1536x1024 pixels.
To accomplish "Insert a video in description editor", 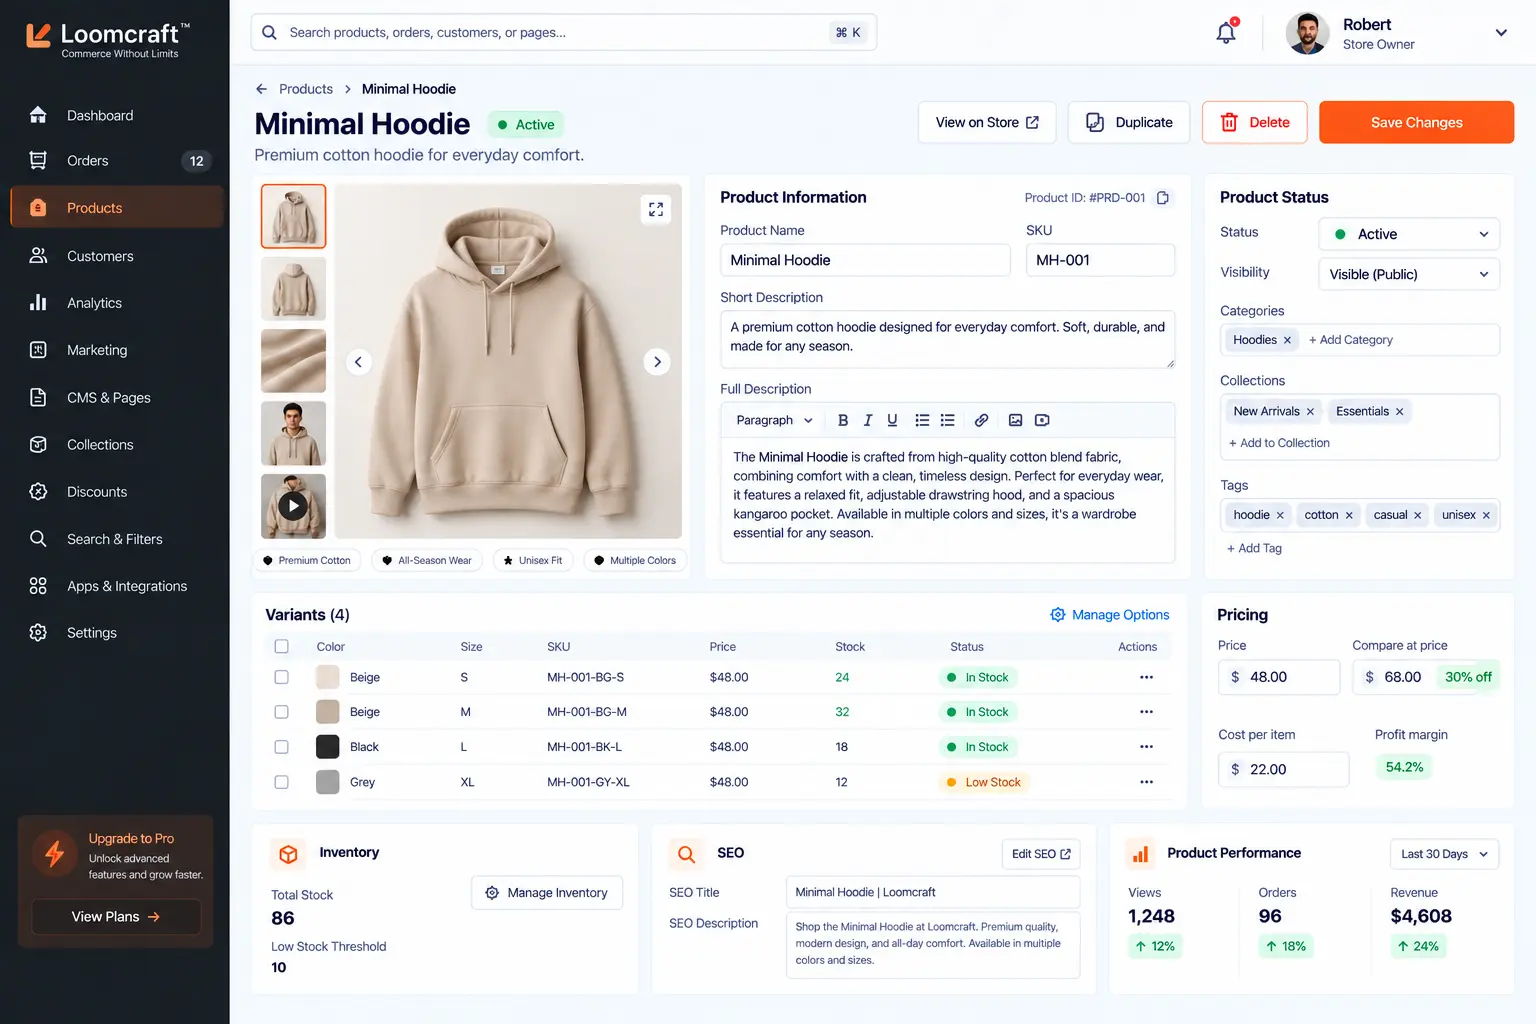I will tap(1042, 420).
